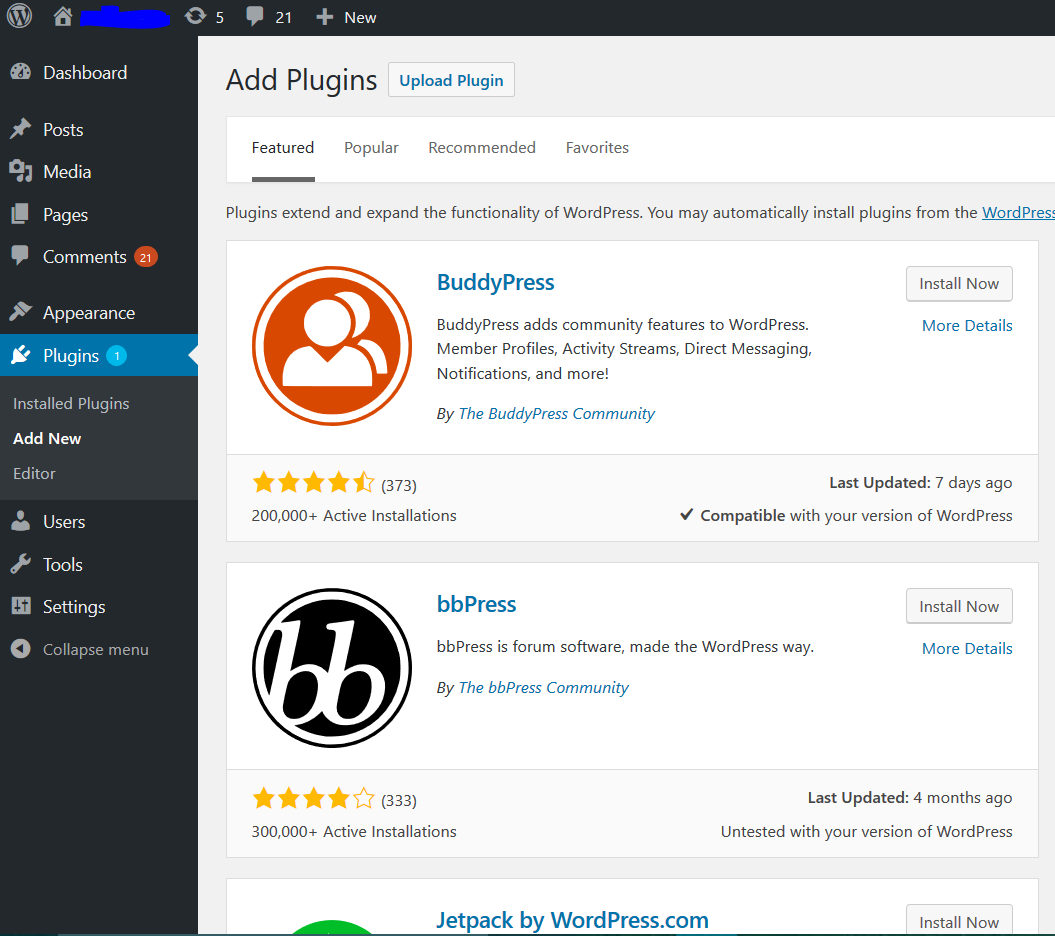Click 'Untested with your version of WordPress'
This screenshot has width=1055, height=936.
tap(867, 832)
